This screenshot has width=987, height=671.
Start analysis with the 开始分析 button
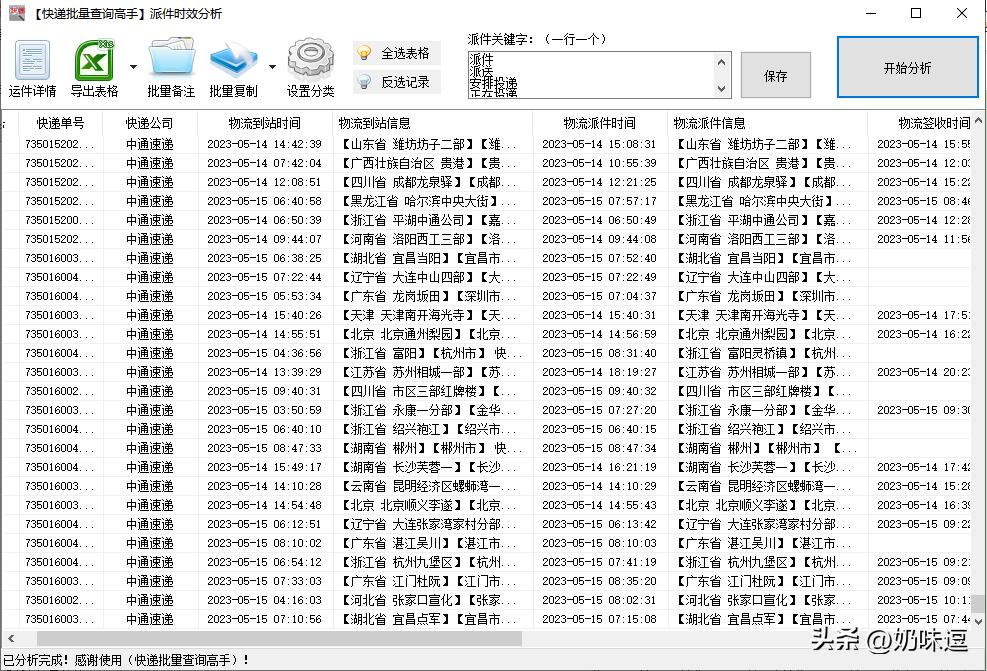[907, 67]
